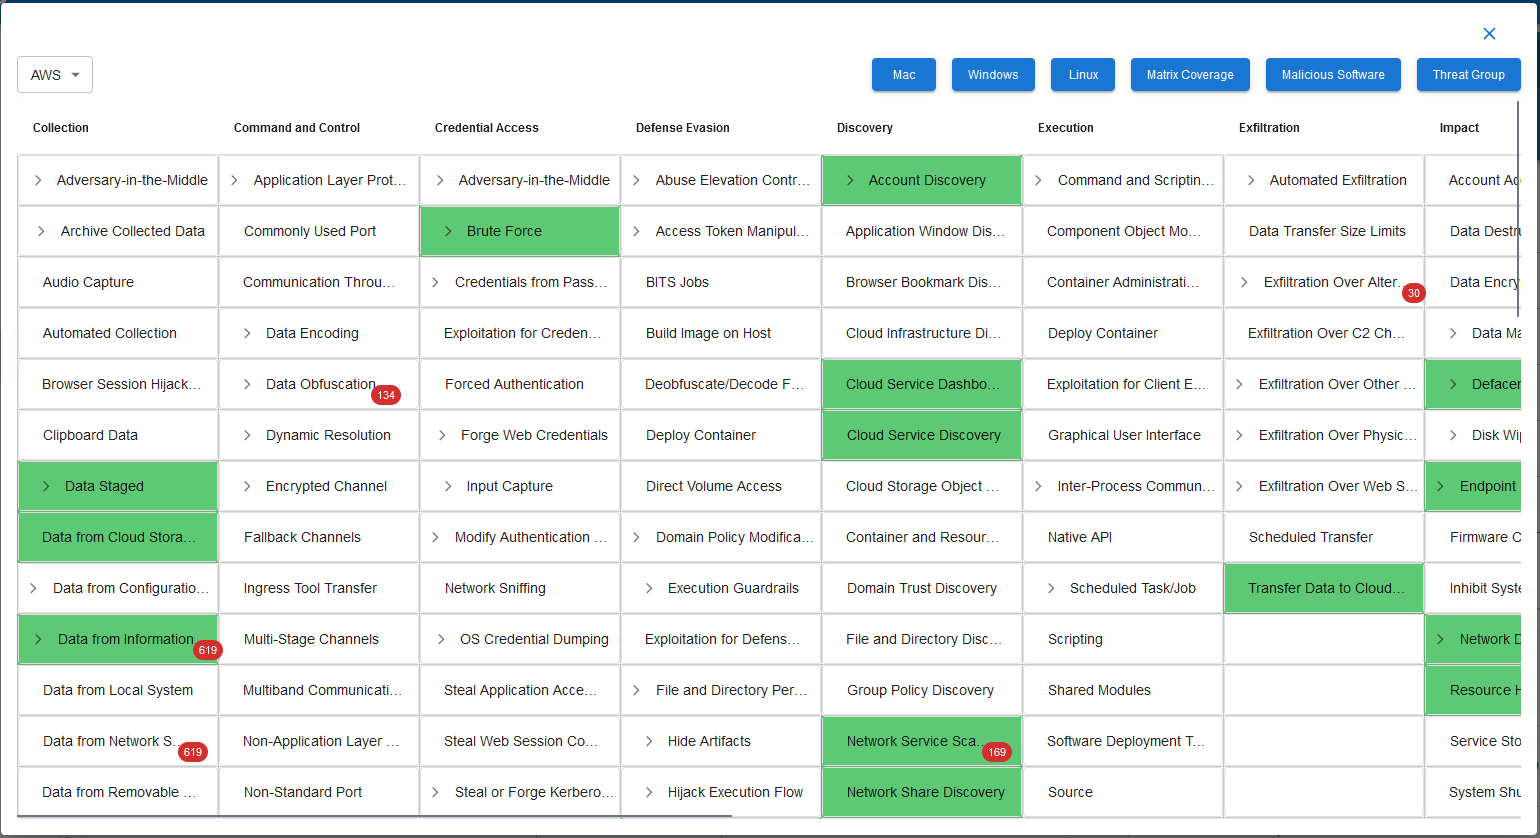This screenshot has width=1540, height=838.
Task: Select Transfer Data to Cloud cell
Action: click(x=1323, y=588)
